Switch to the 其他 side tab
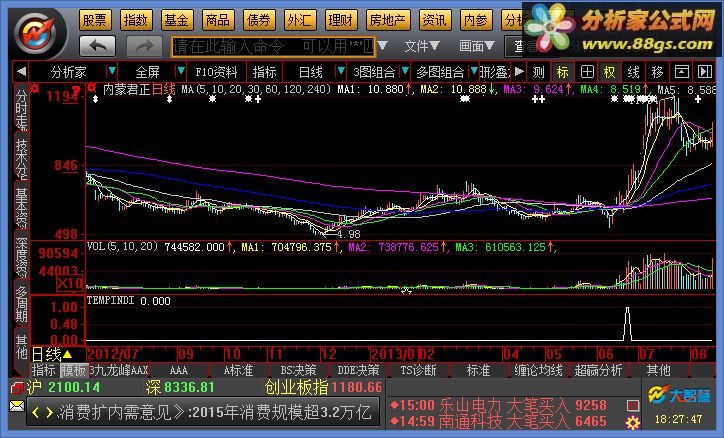 point(21,347)
